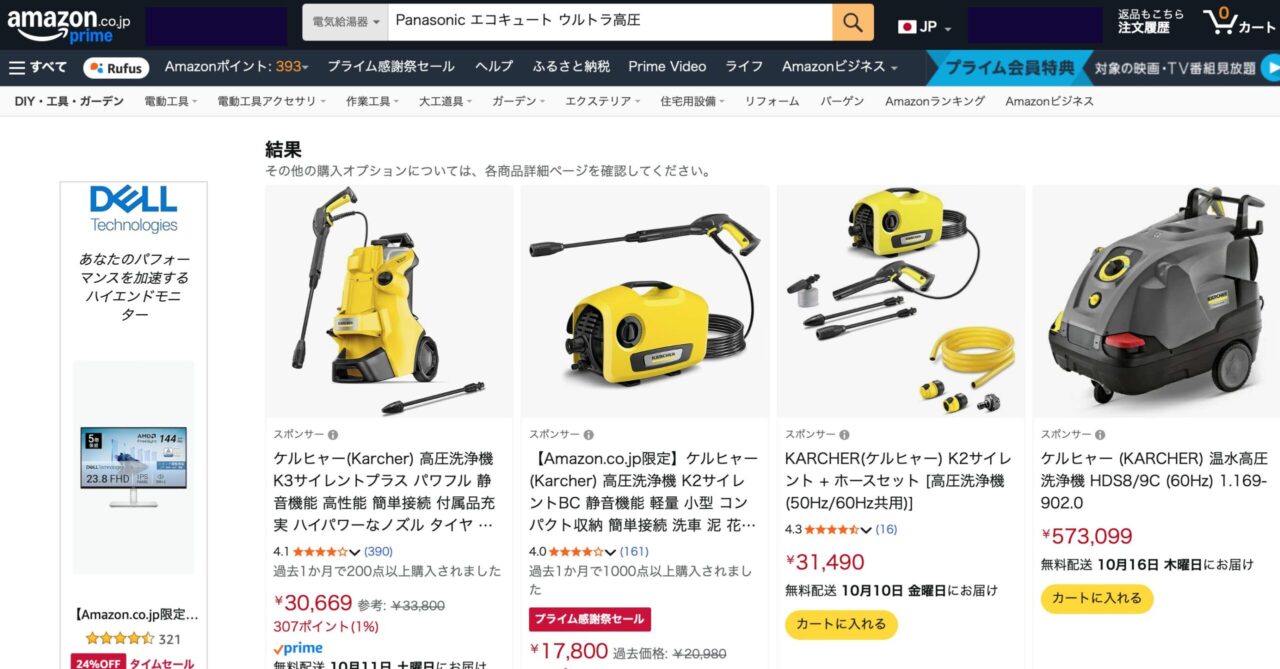The image size is (1280, 669).
Task: Add the 31,490 yen K2サイレント to cart
Action: [842, 624]
